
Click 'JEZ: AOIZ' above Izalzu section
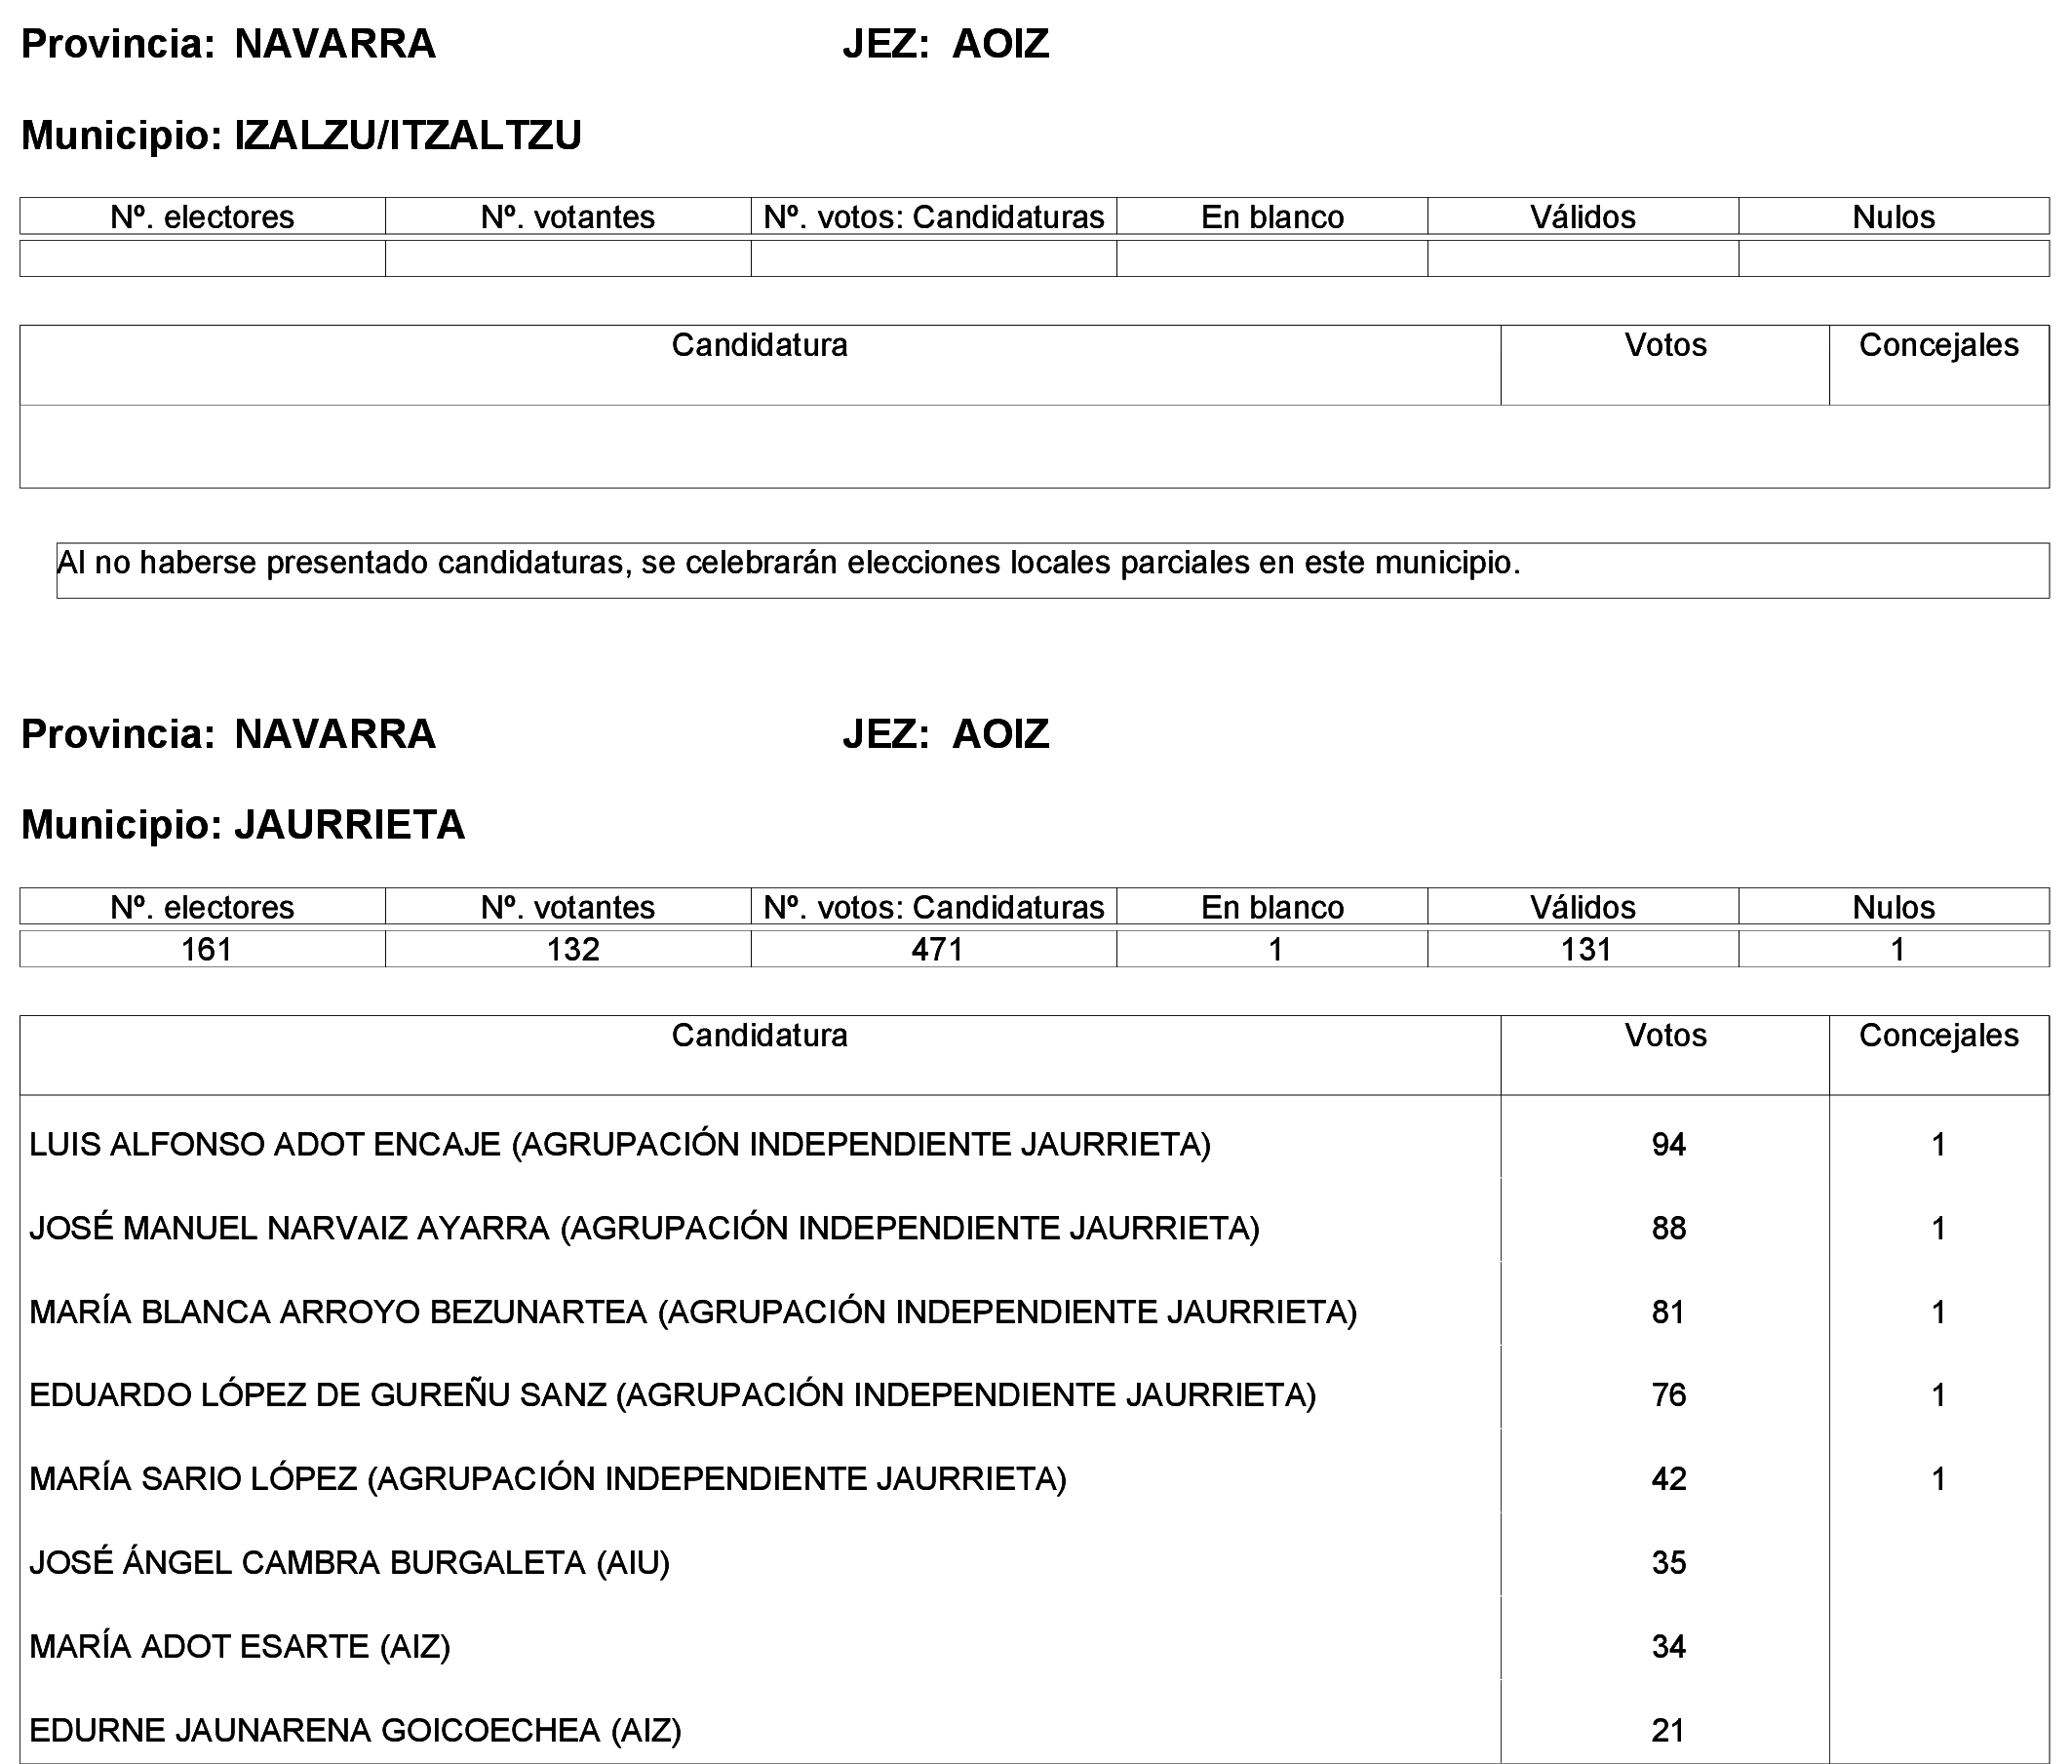point(946,44)
